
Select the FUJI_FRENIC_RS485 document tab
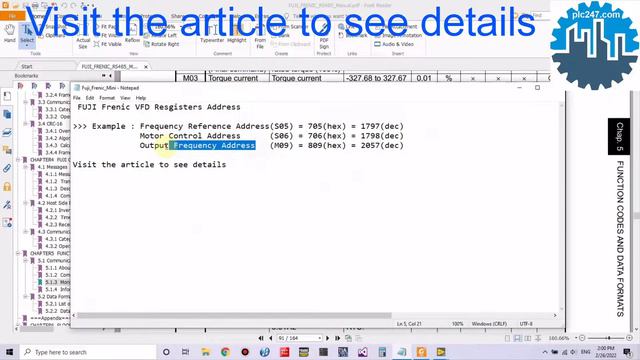coord(109,66)
